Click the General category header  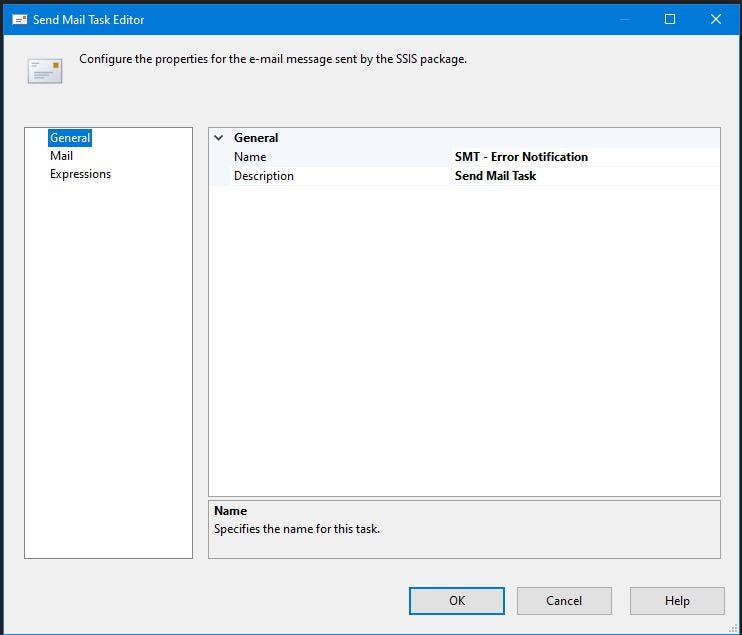click(256, 138)
